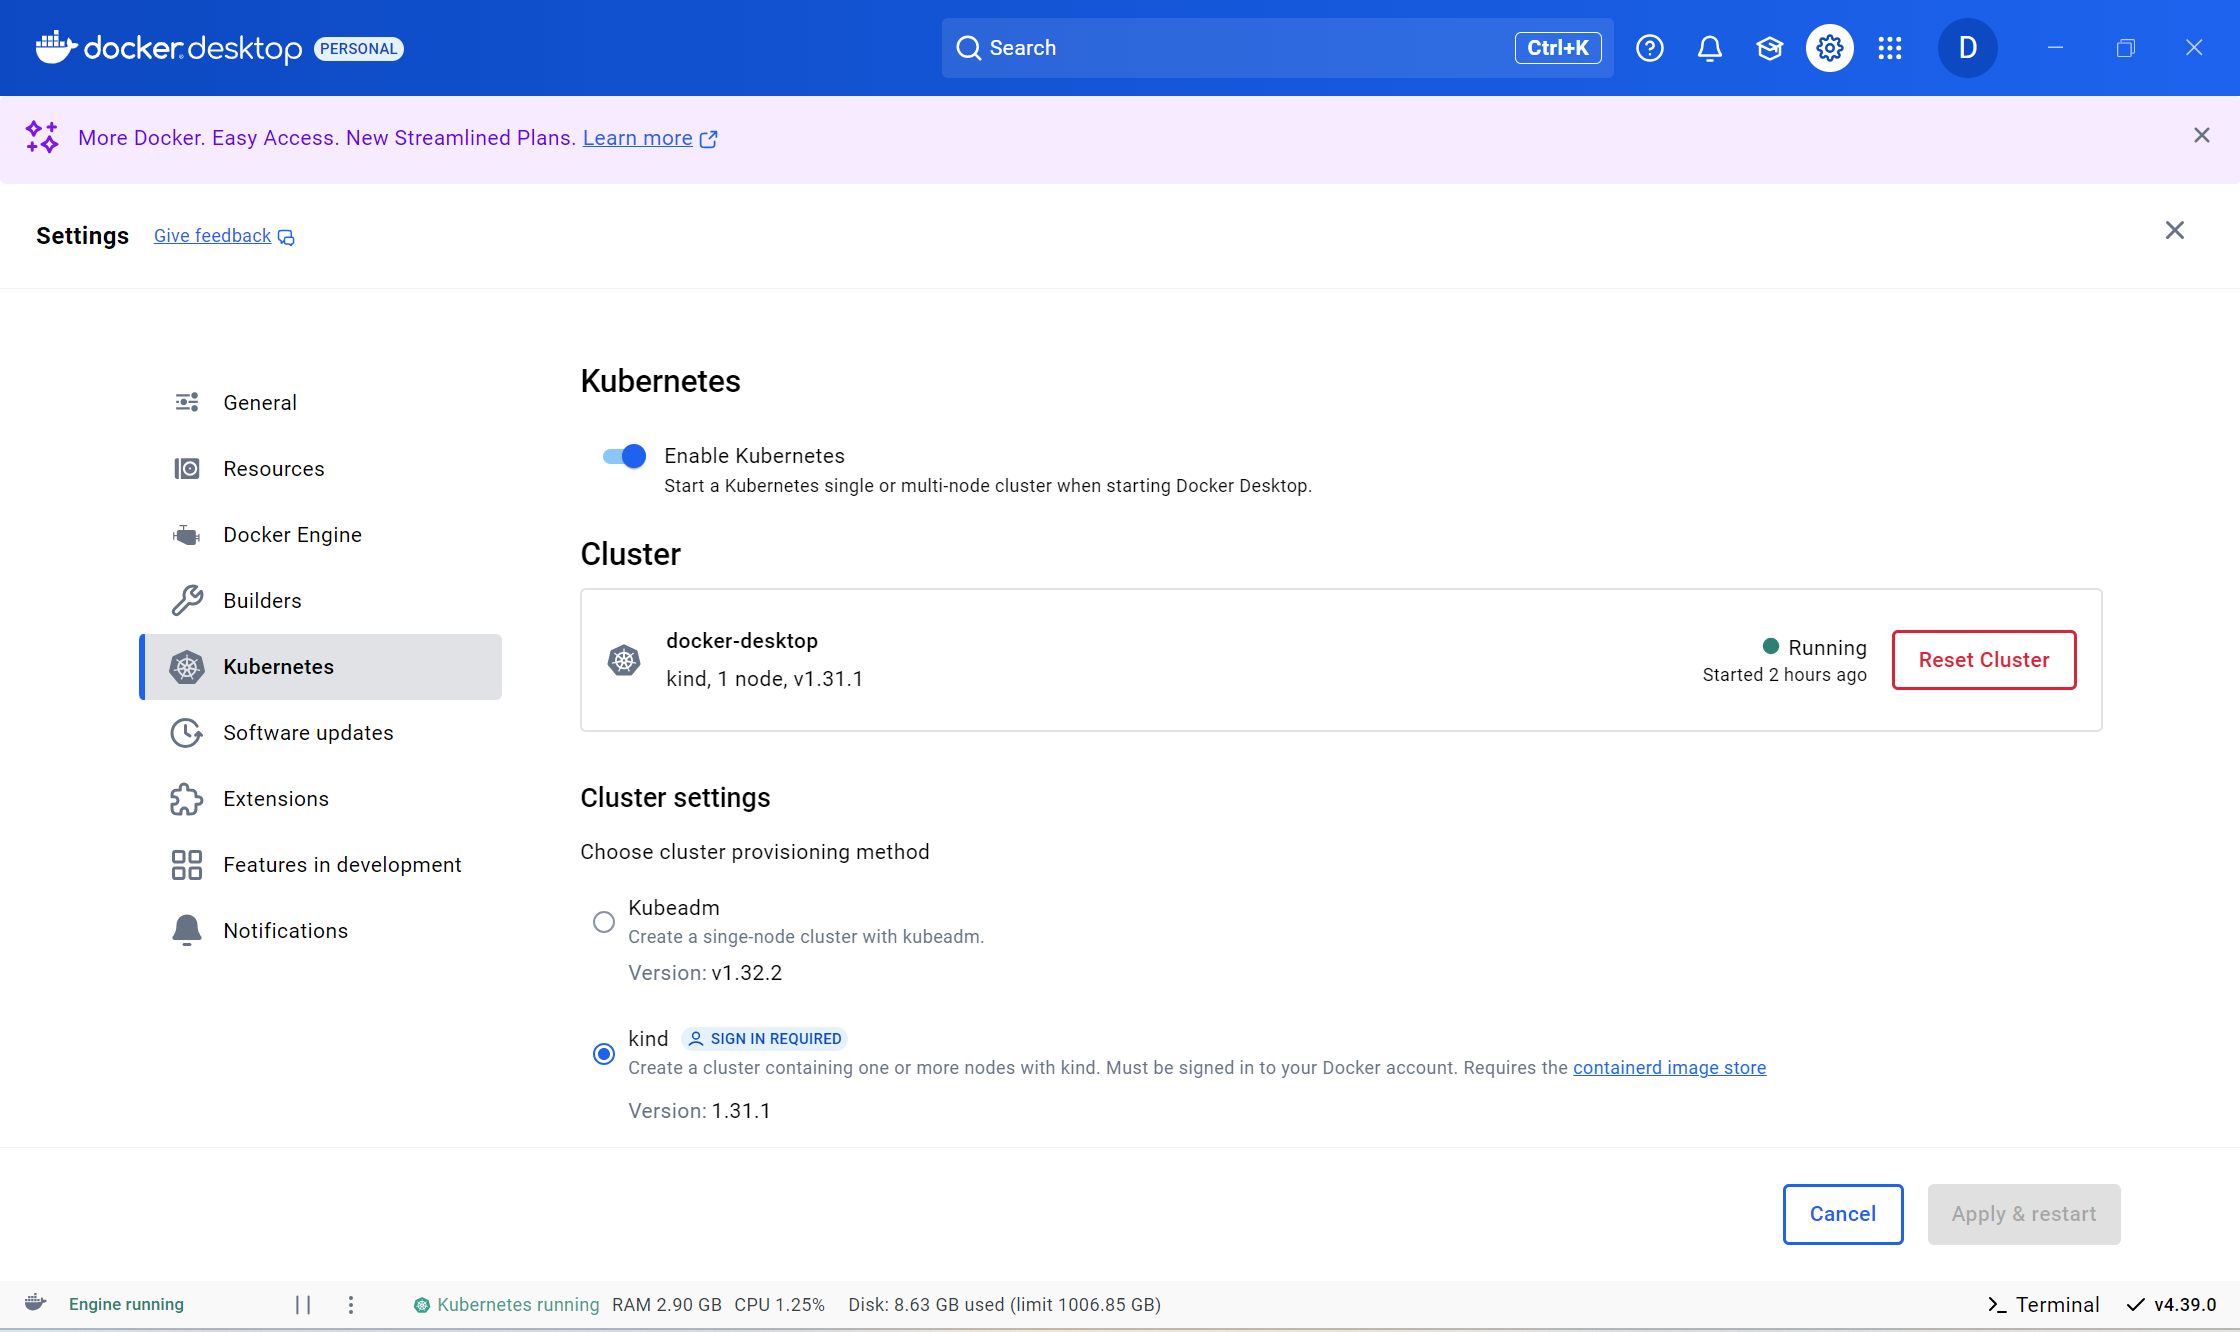Click the Builders wrench icon

[x=187, y=600]
